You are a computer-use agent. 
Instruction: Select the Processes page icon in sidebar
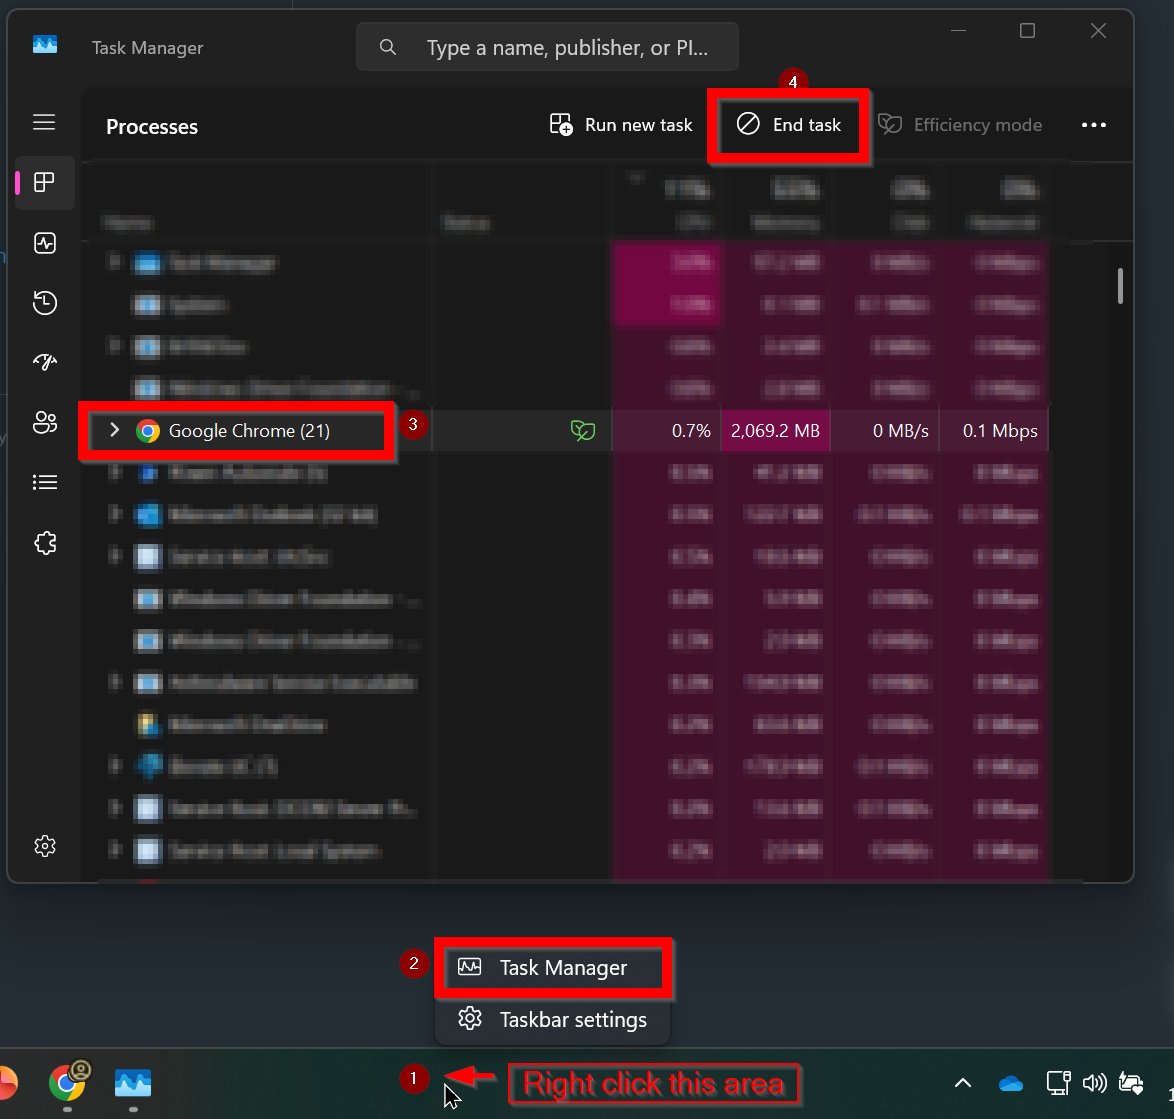click(x=44, y=182)
